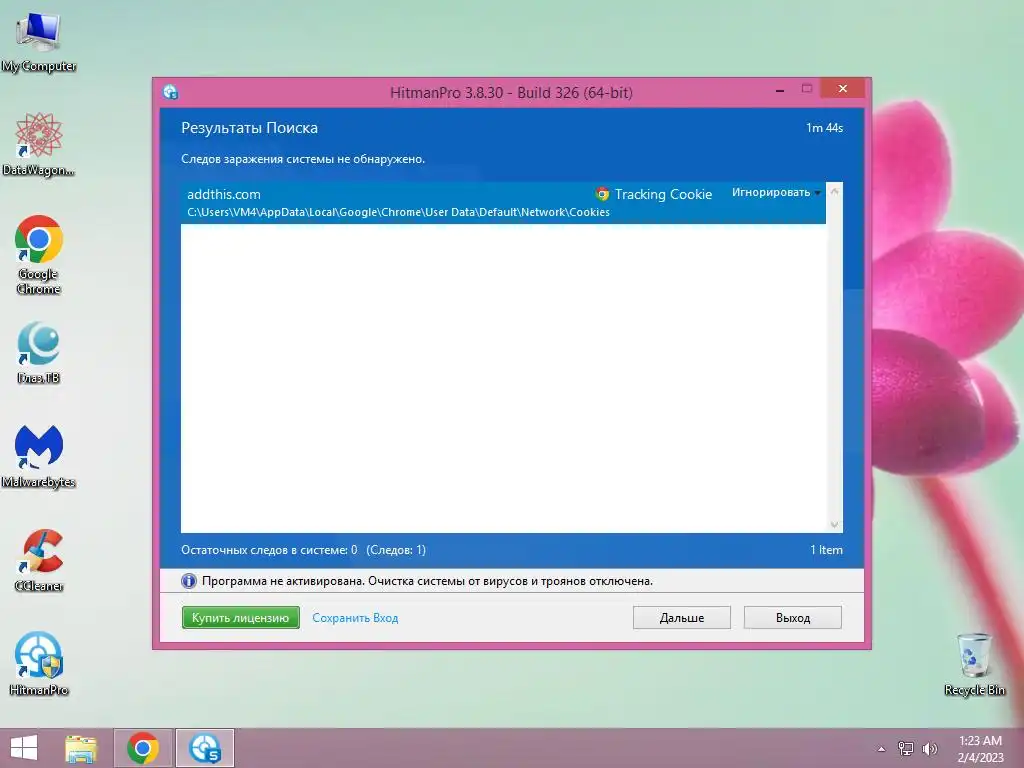1024x768 pixels.
Task: Open the DataWagon desktop shortcut
Action: pos(38,144)
